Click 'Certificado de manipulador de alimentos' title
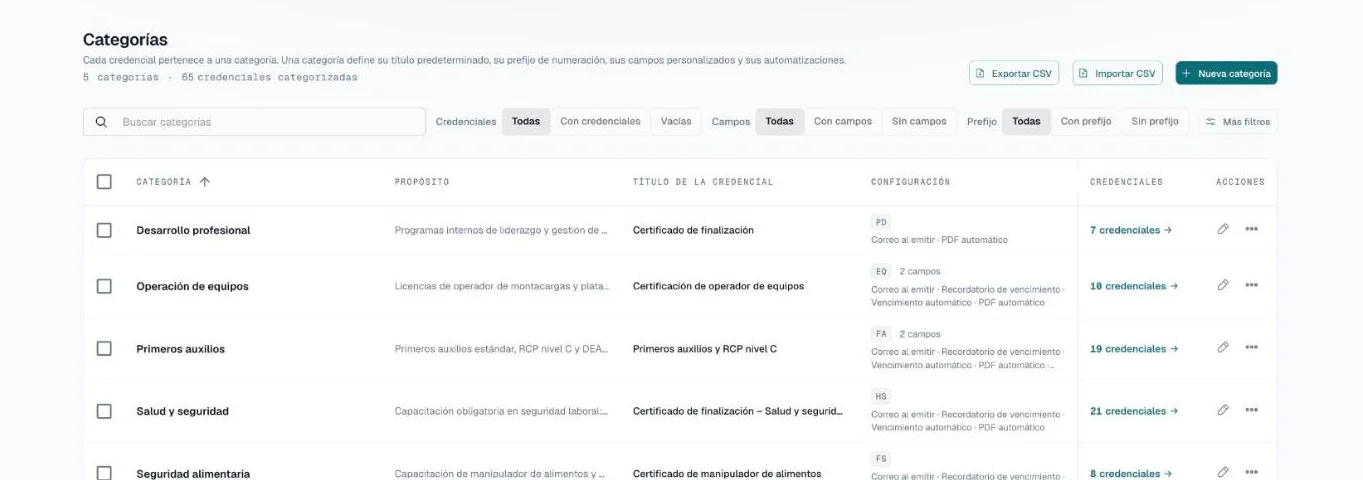This screenshot has height=480, width=1363. [727, 473]
